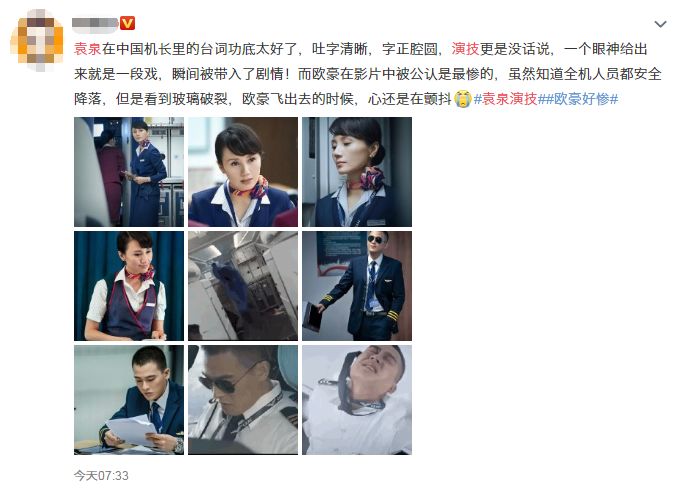The width and height of the screenshot is (678, 499).
Task: Open first thumbnail of standing flight attendant
Action: pos(129,172)
